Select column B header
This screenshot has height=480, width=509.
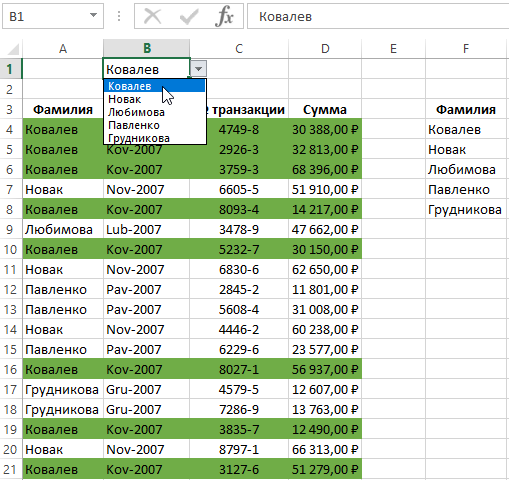[x=147, y=49]
